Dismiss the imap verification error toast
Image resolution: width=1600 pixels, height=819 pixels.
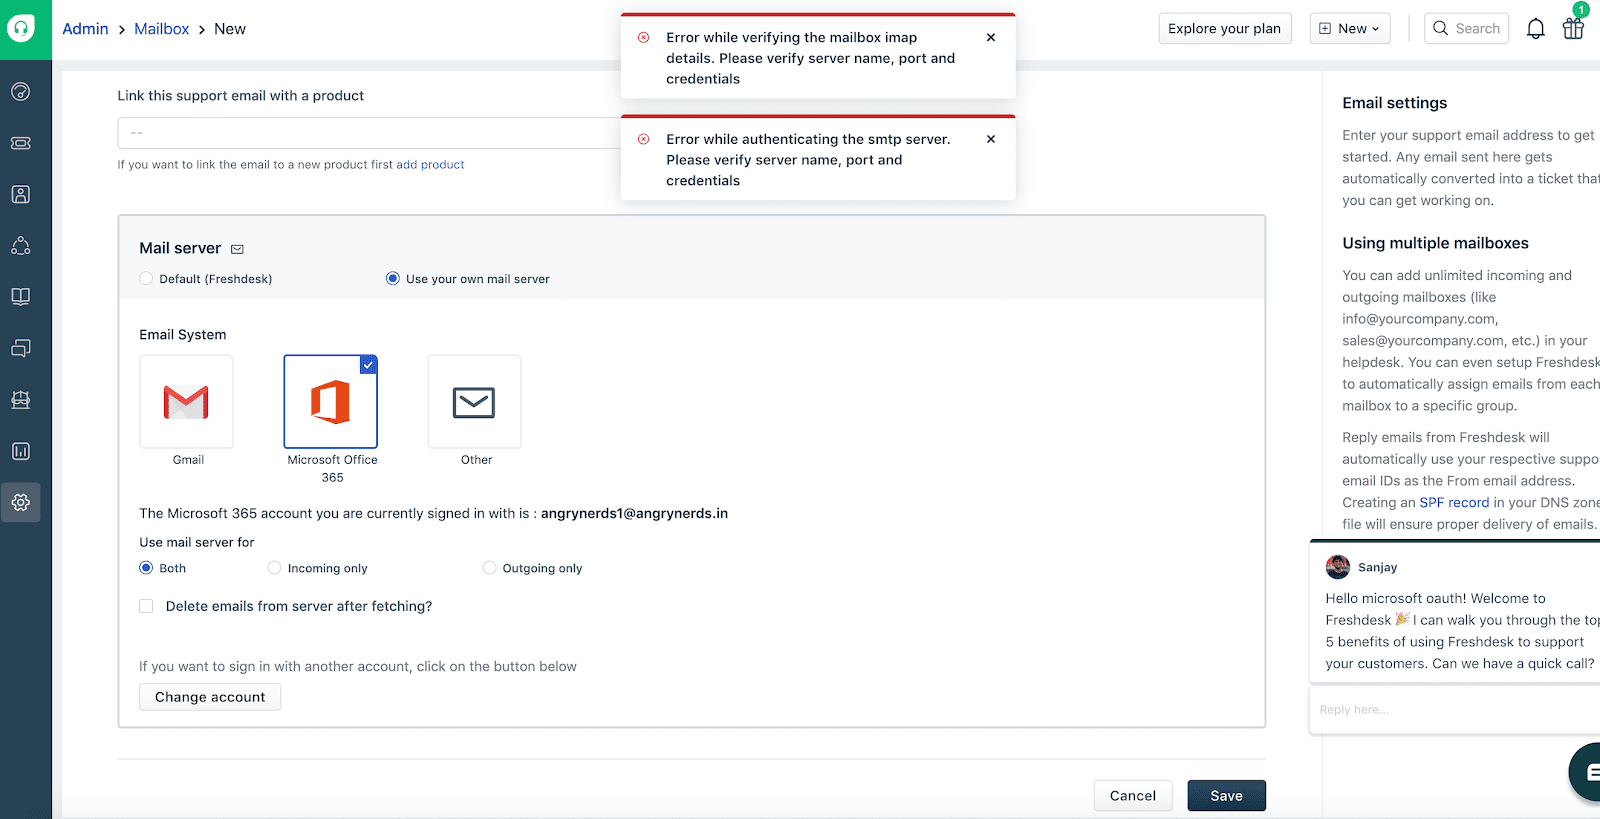991,37
